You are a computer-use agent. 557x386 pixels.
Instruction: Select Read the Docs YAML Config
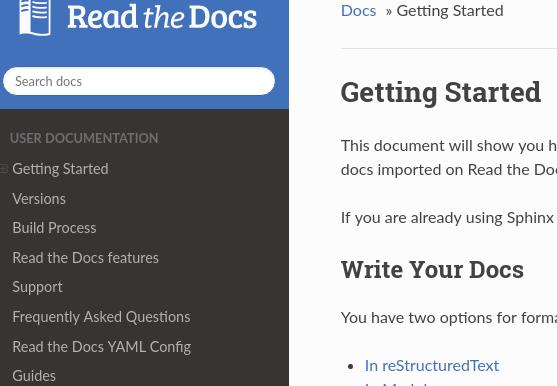[102, 347]
